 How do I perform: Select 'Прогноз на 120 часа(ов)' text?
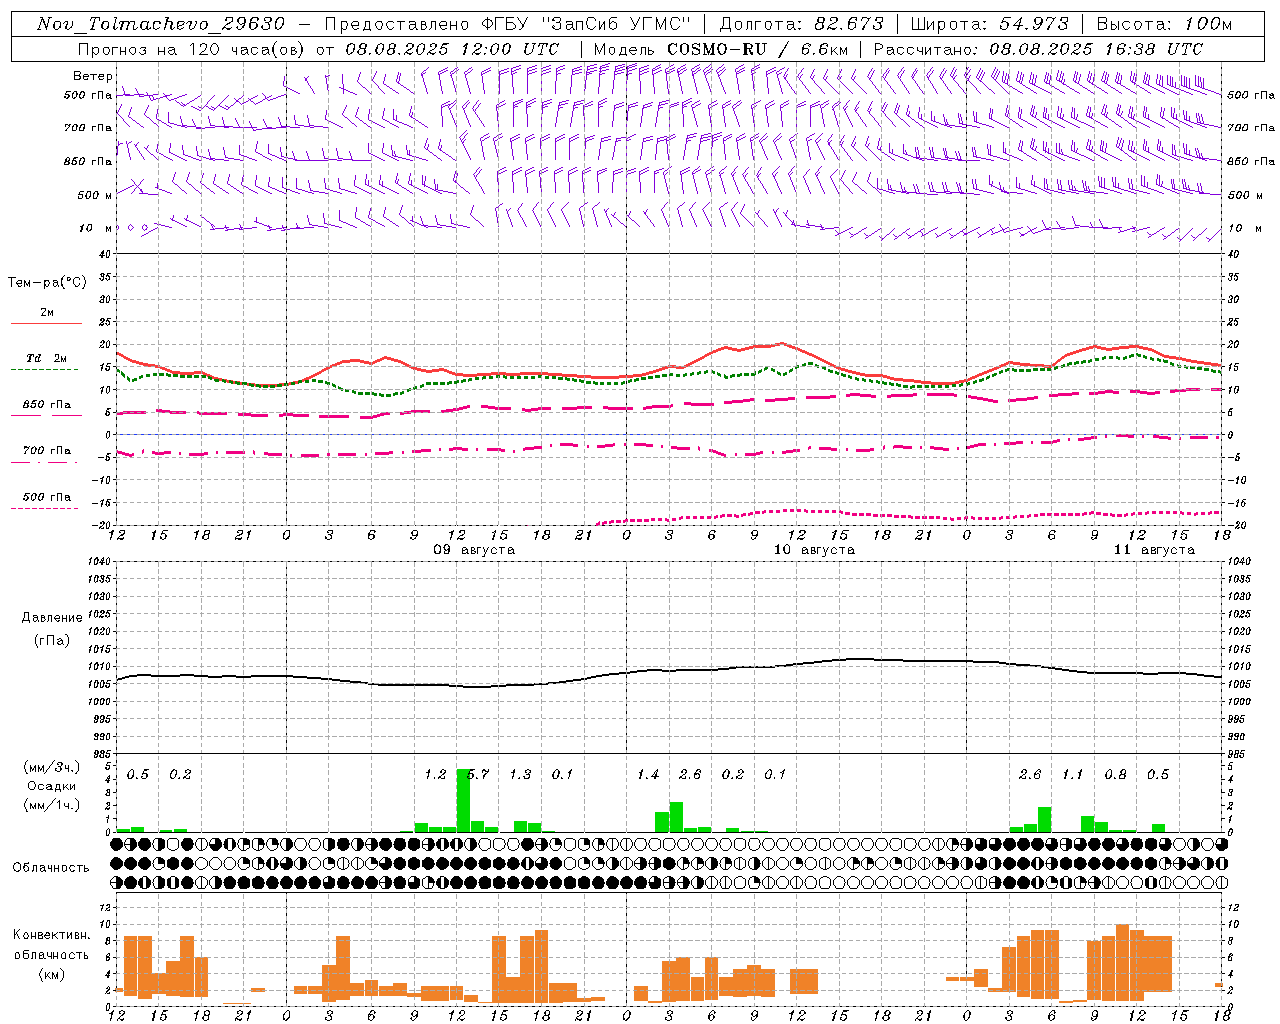[x=193, y=49]
